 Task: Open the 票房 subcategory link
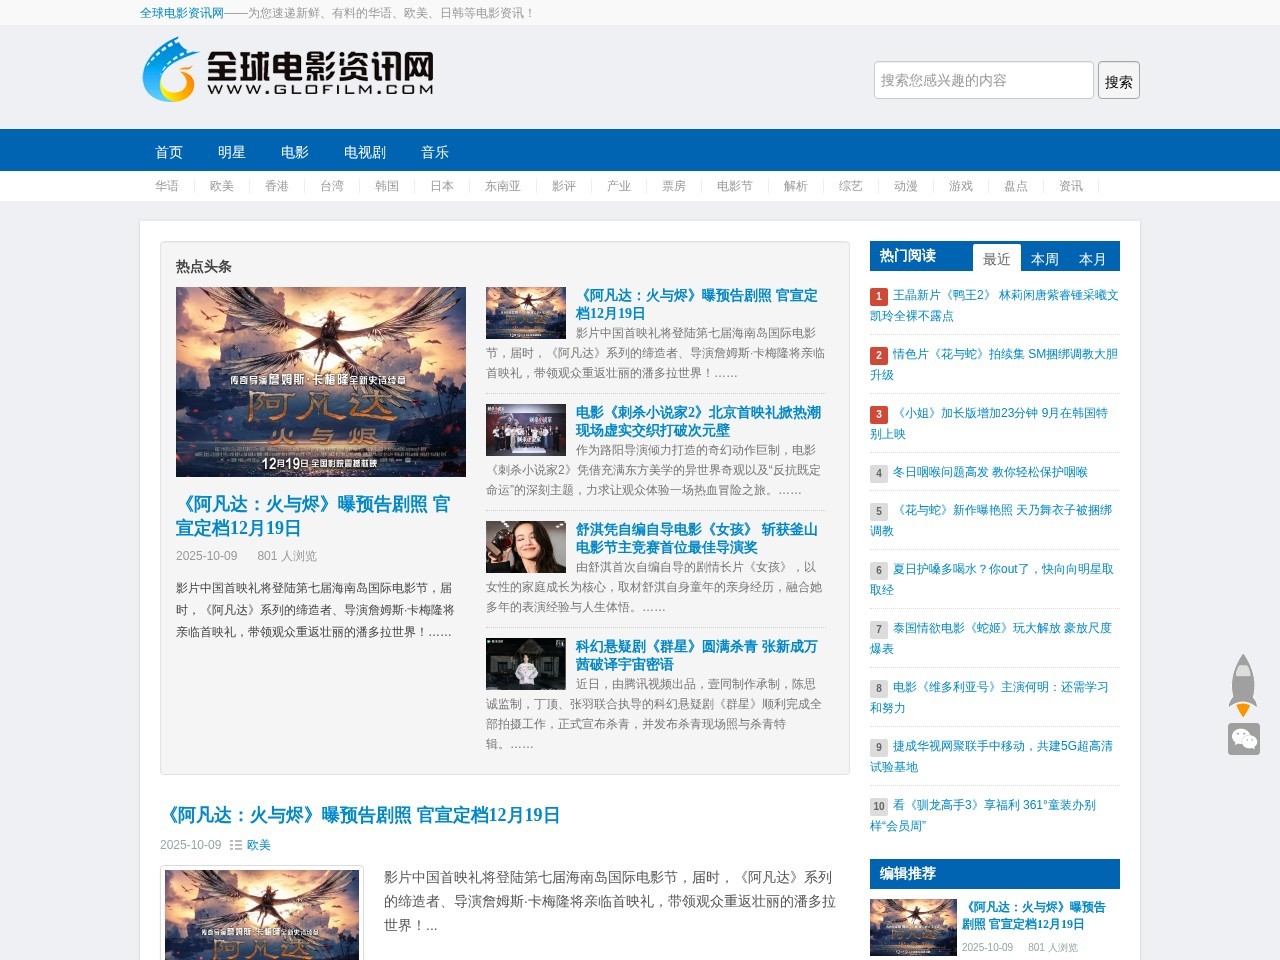[x=674, y=186]
